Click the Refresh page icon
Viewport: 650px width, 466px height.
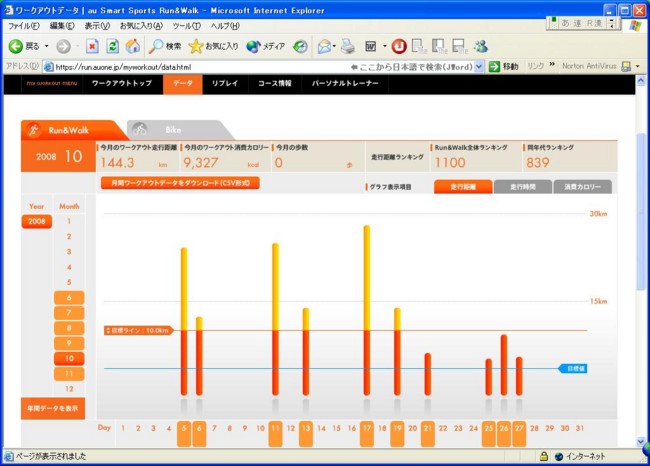click(112, 46)
